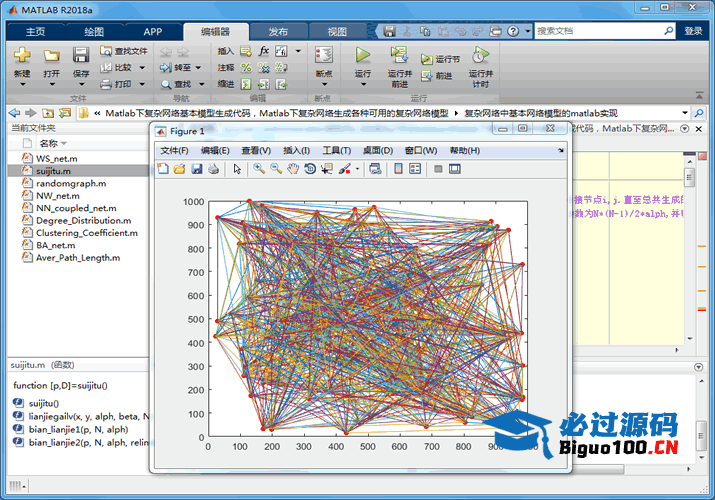
Task: Click the suijitu() function in details panel
Action: (x=44, y=403)
